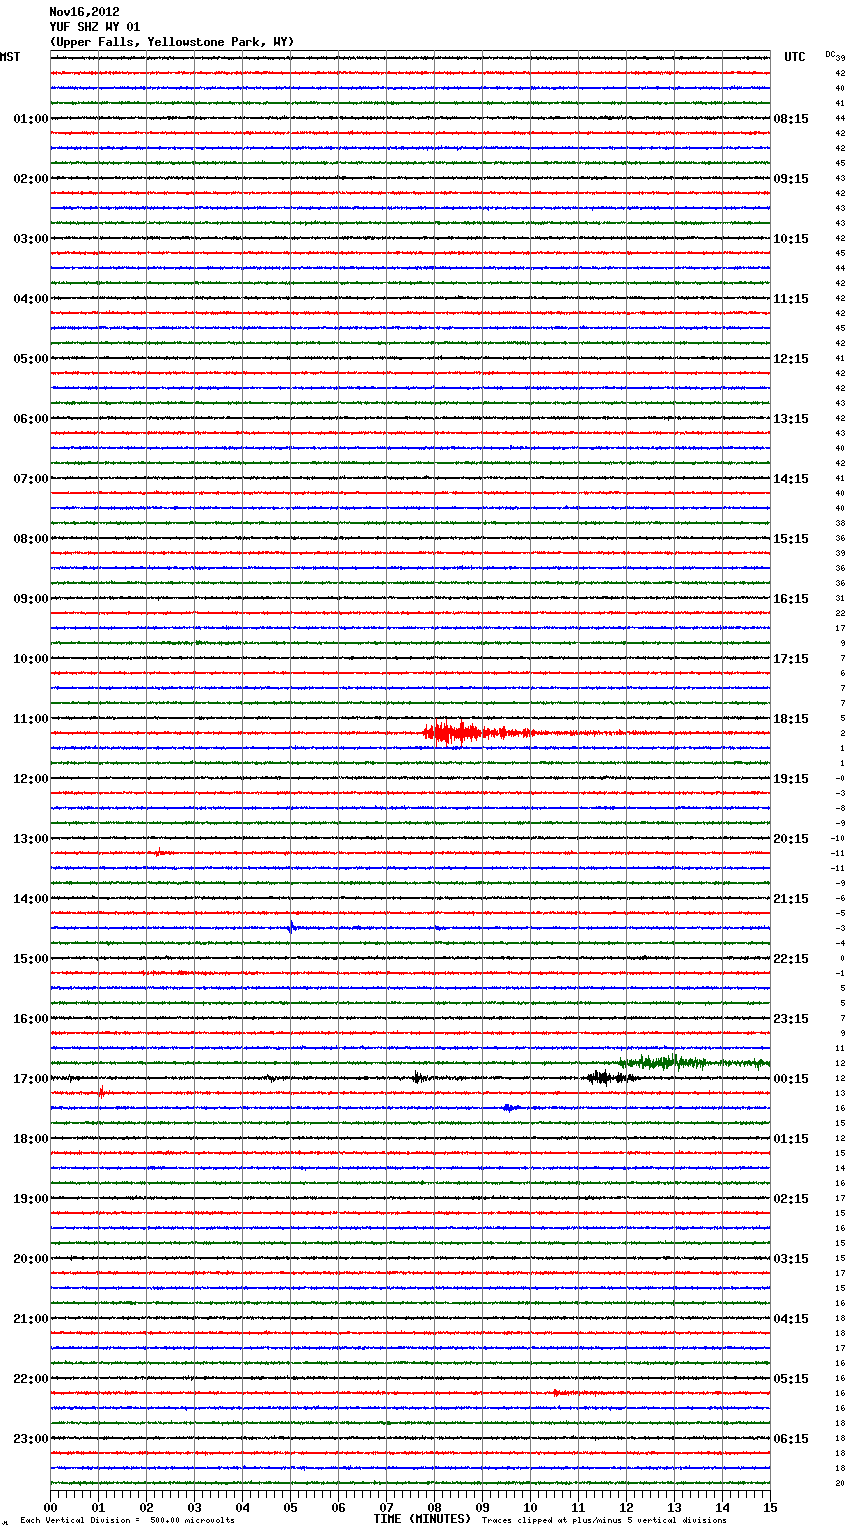Click the x-axis tick label 05
Screen dimensions: 850x1534
[x=291, y=1507]
